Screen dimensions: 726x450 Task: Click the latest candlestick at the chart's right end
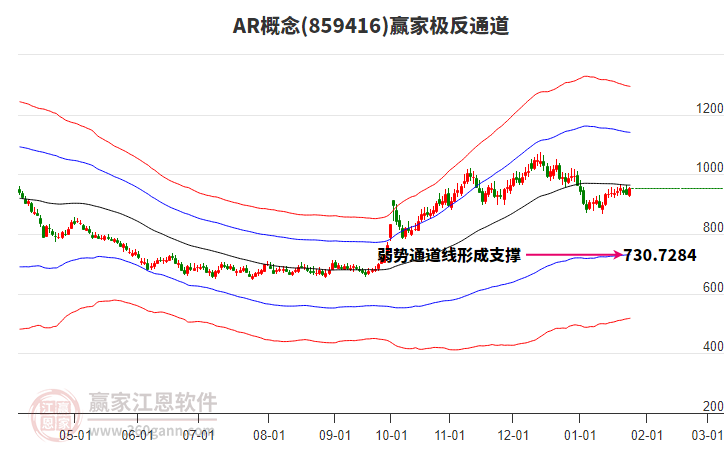629,191
